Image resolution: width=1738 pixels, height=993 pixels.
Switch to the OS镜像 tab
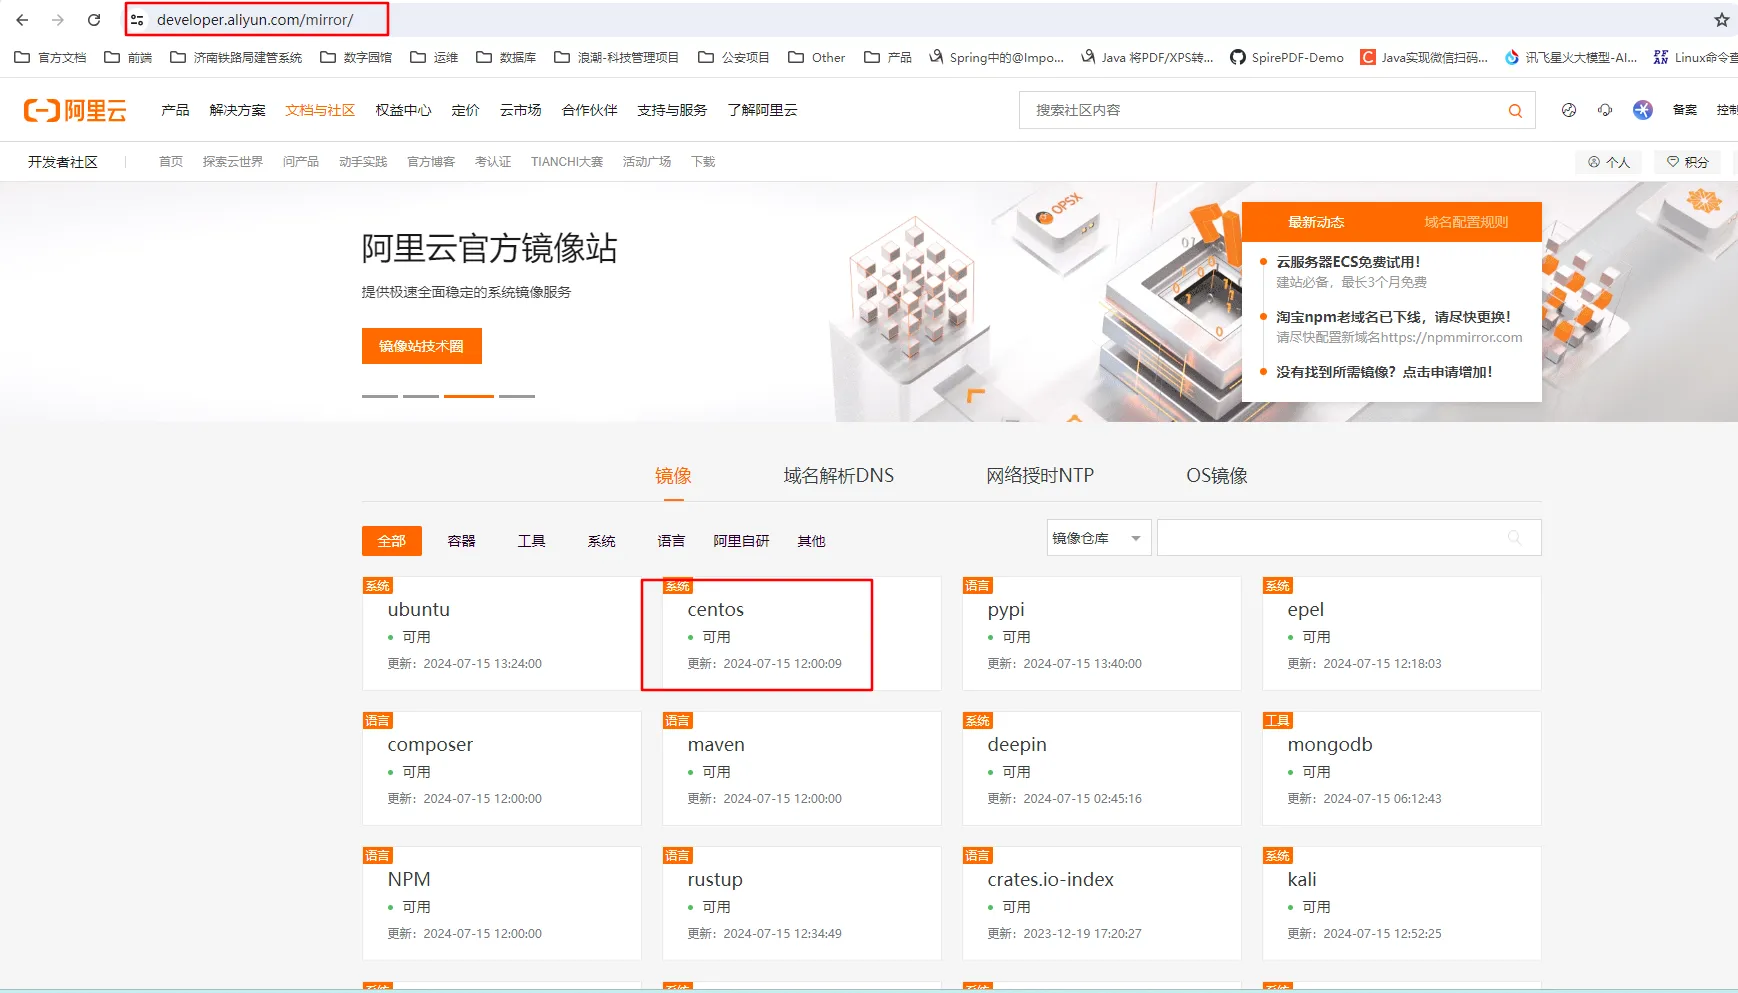(1216, 476)
